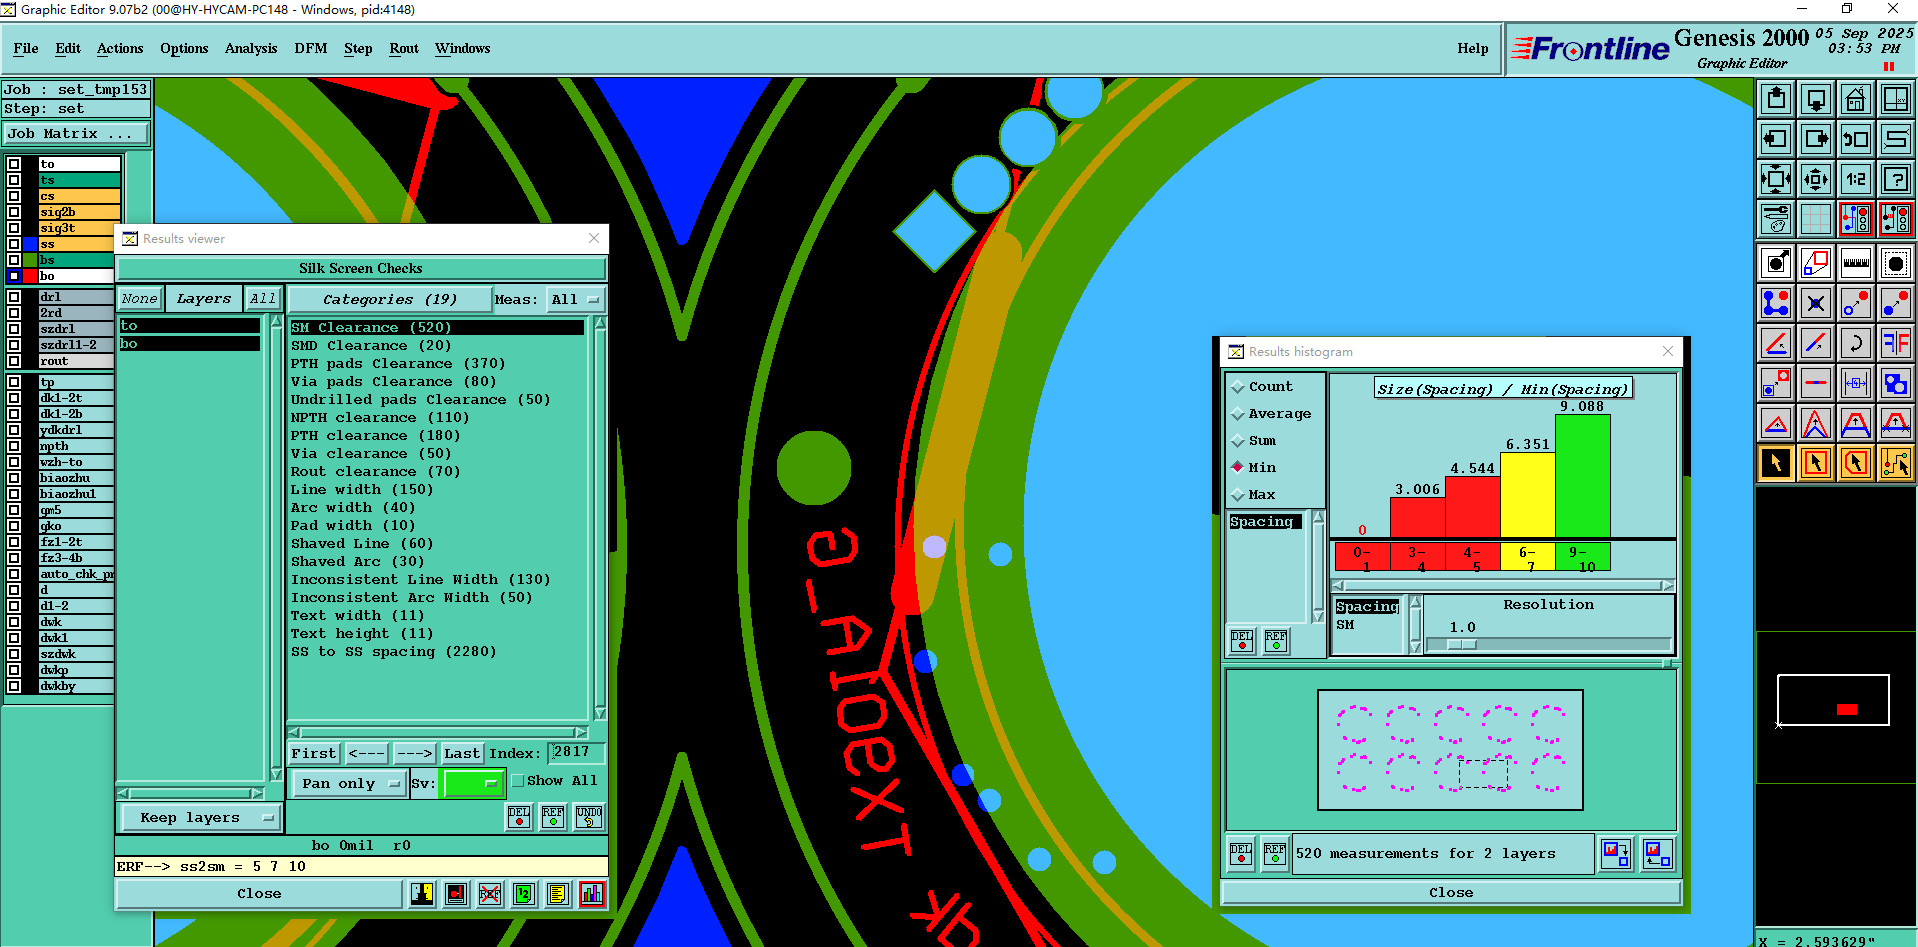Click Close in the Results histogram window
This screenshot has width=1918, height=947.
(1451, 893)
